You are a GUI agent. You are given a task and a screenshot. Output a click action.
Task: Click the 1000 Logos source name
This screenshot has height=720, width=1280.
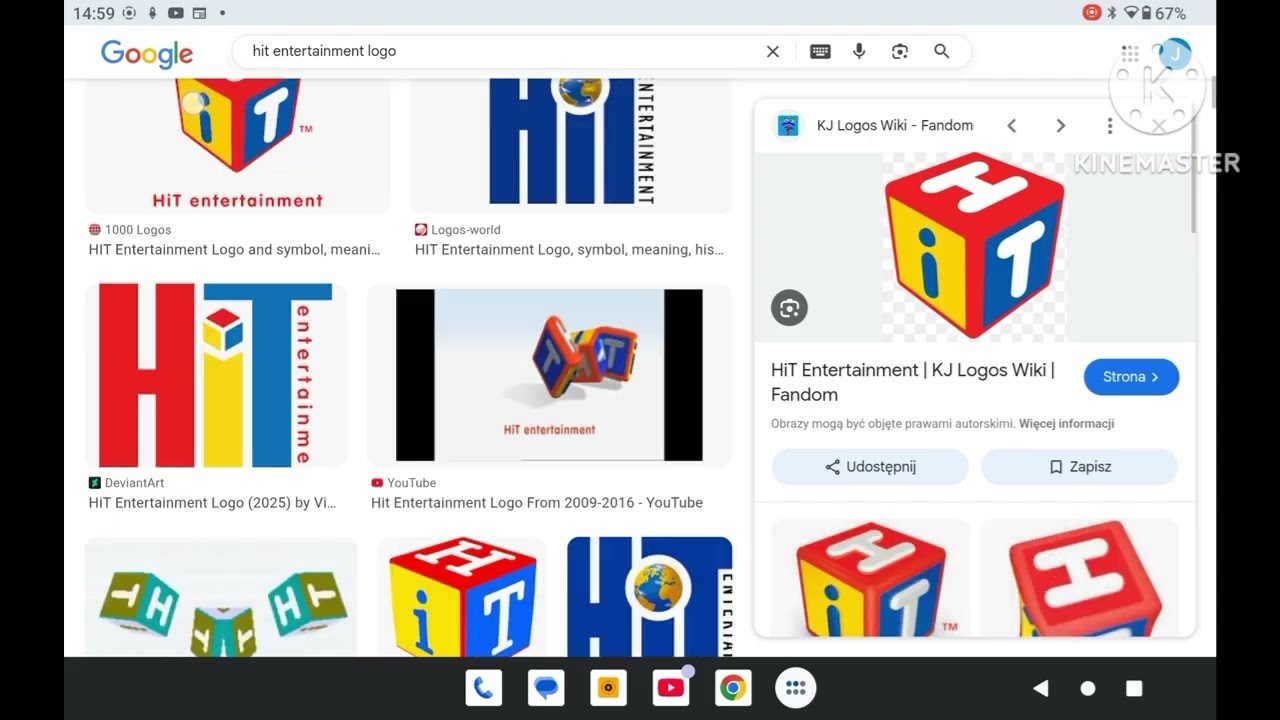pyautogui.click(x=138, y=230)
